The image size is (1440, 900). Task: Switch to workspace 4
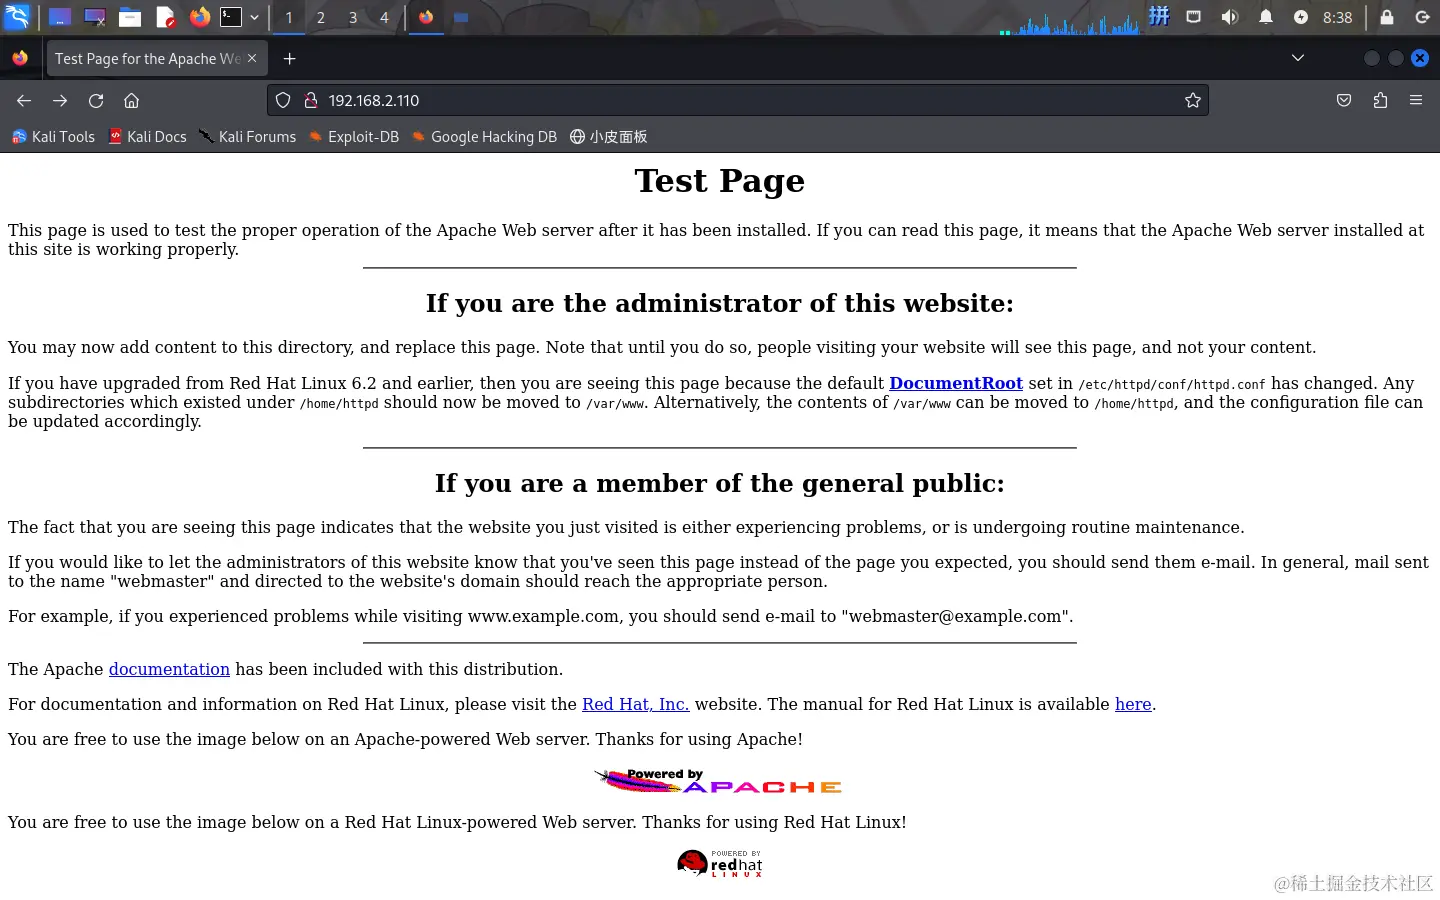(x=384, y=17)
